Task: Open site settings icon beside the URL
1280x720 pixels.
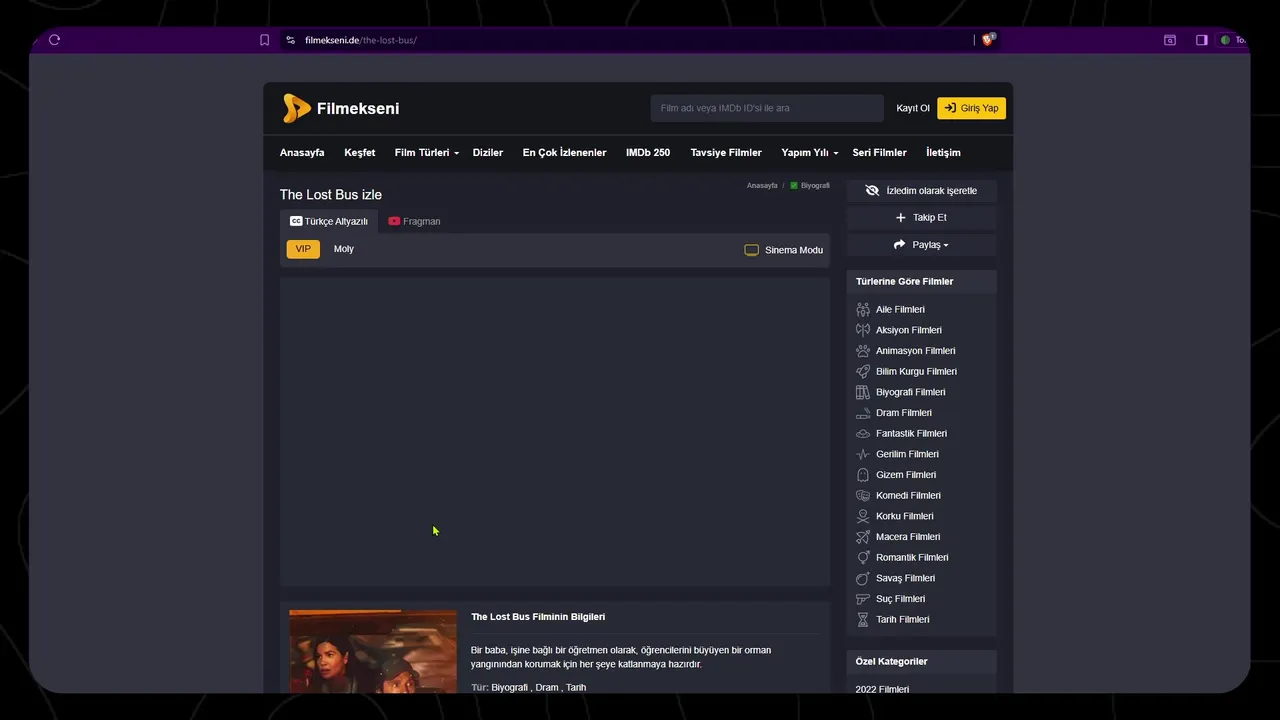Action: (x=290, y=40)
